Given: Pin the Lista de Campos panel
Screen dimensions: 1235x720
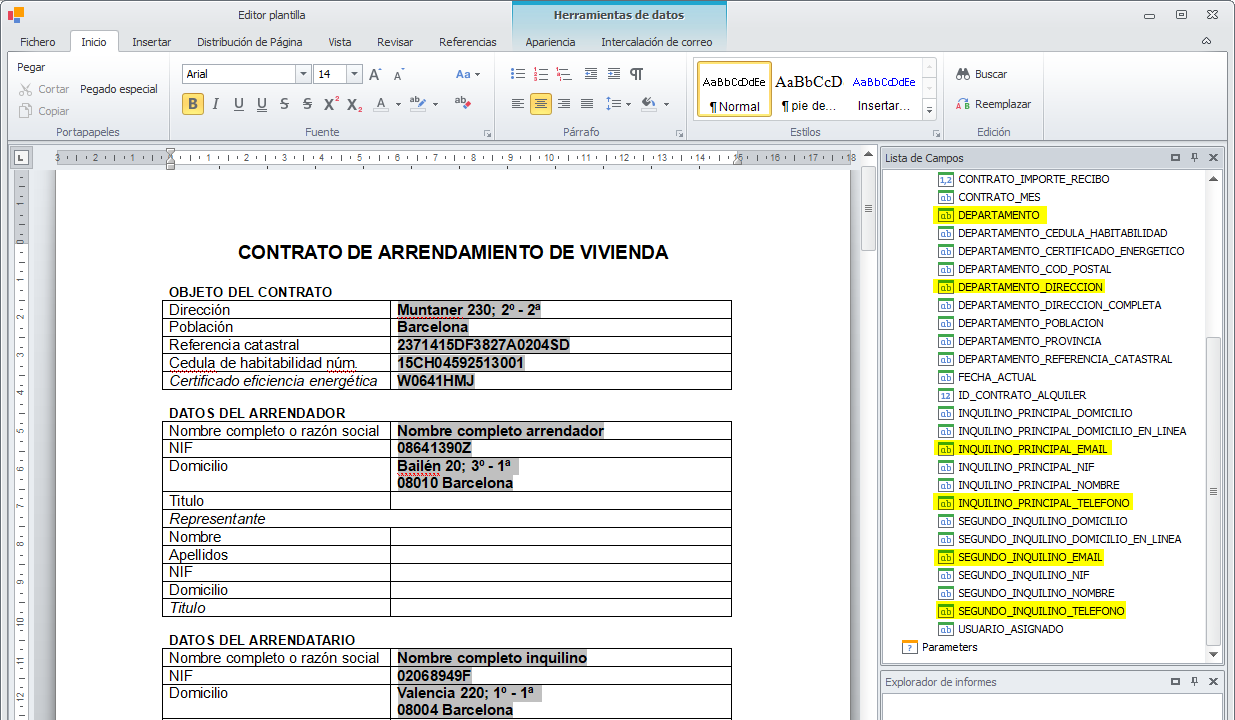Looking at the screenshot, I should (x=1194, y=158).
